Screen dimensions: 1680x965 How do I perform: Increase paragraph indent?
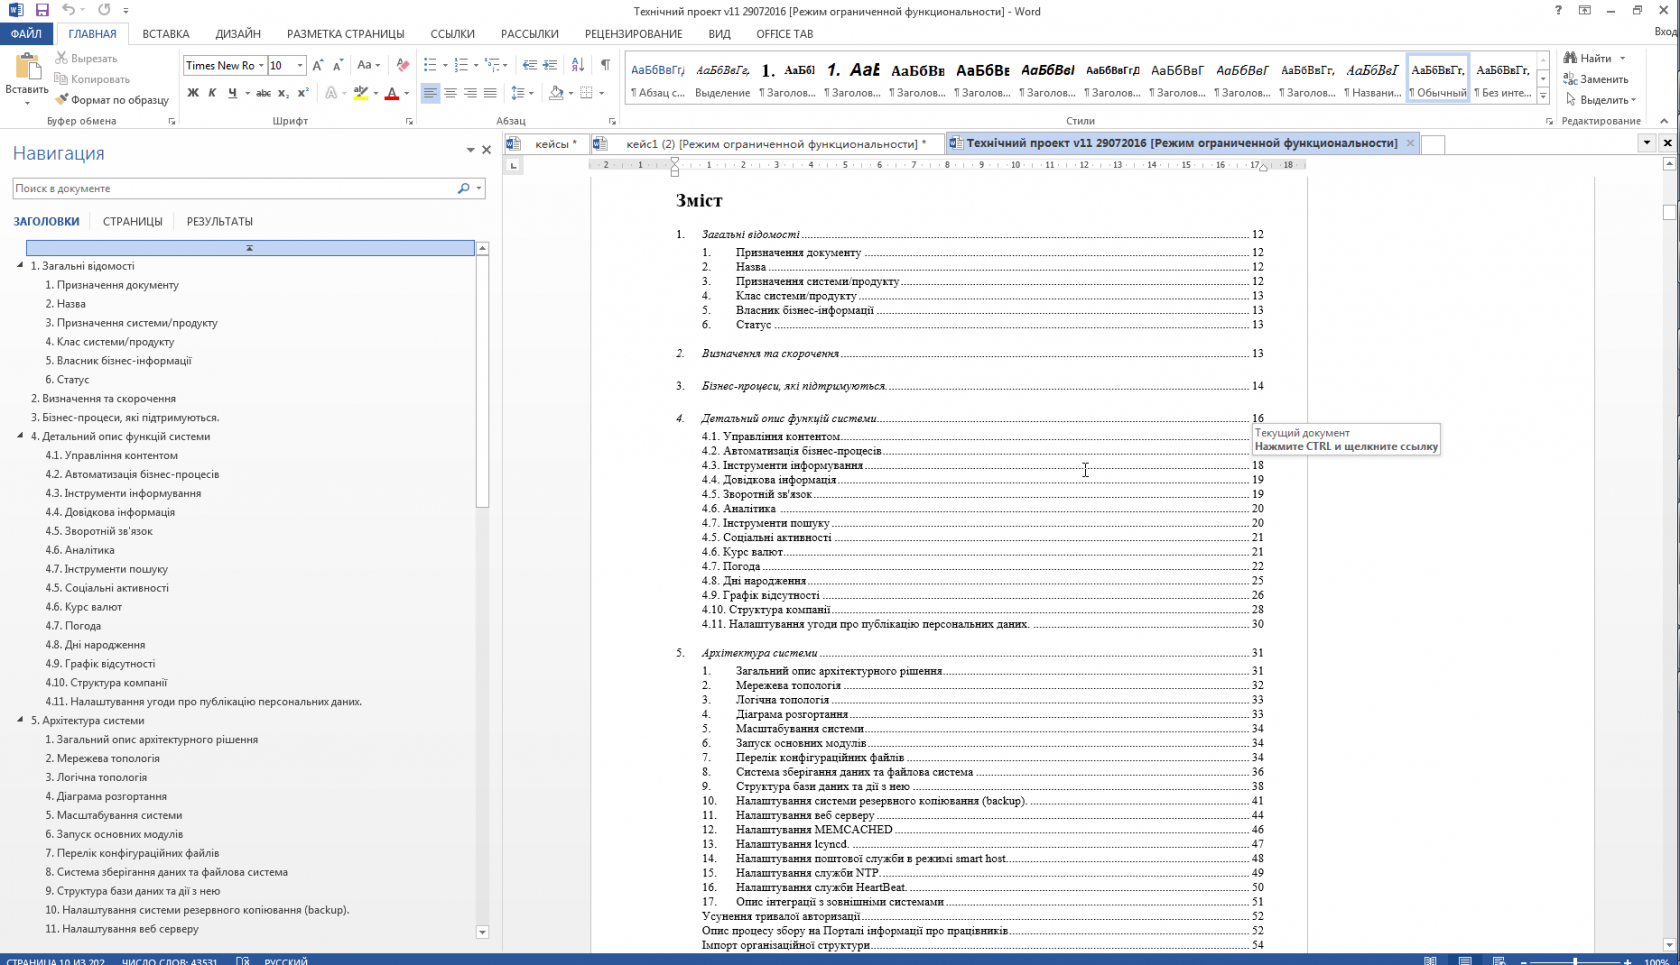click(x=550, y=65)
